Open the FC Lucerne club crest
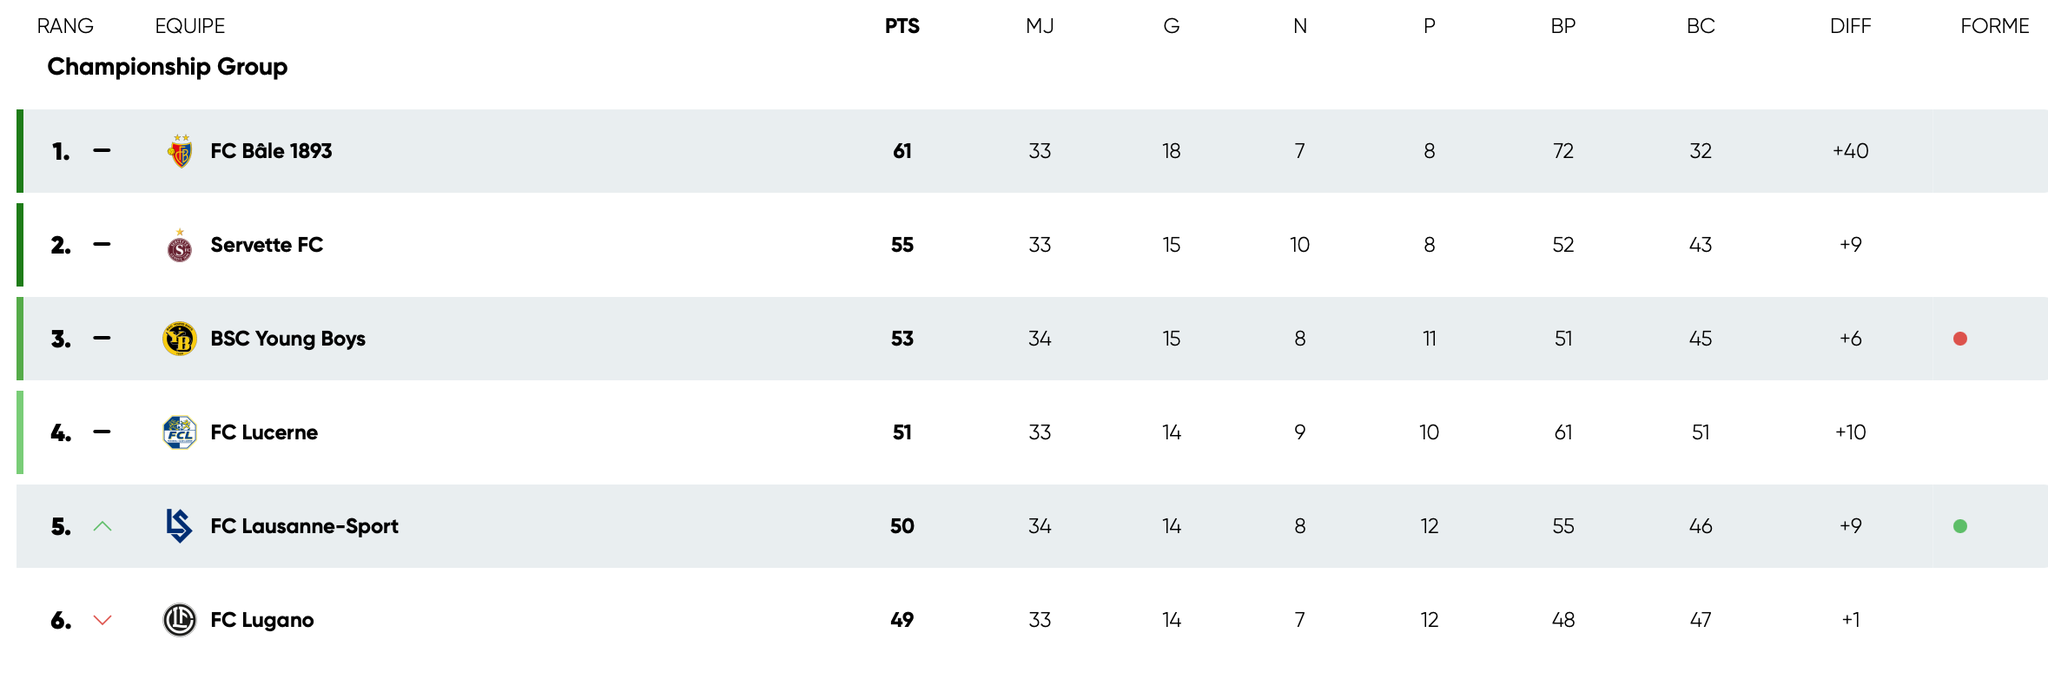The image size is (2048, 679). 180,432
